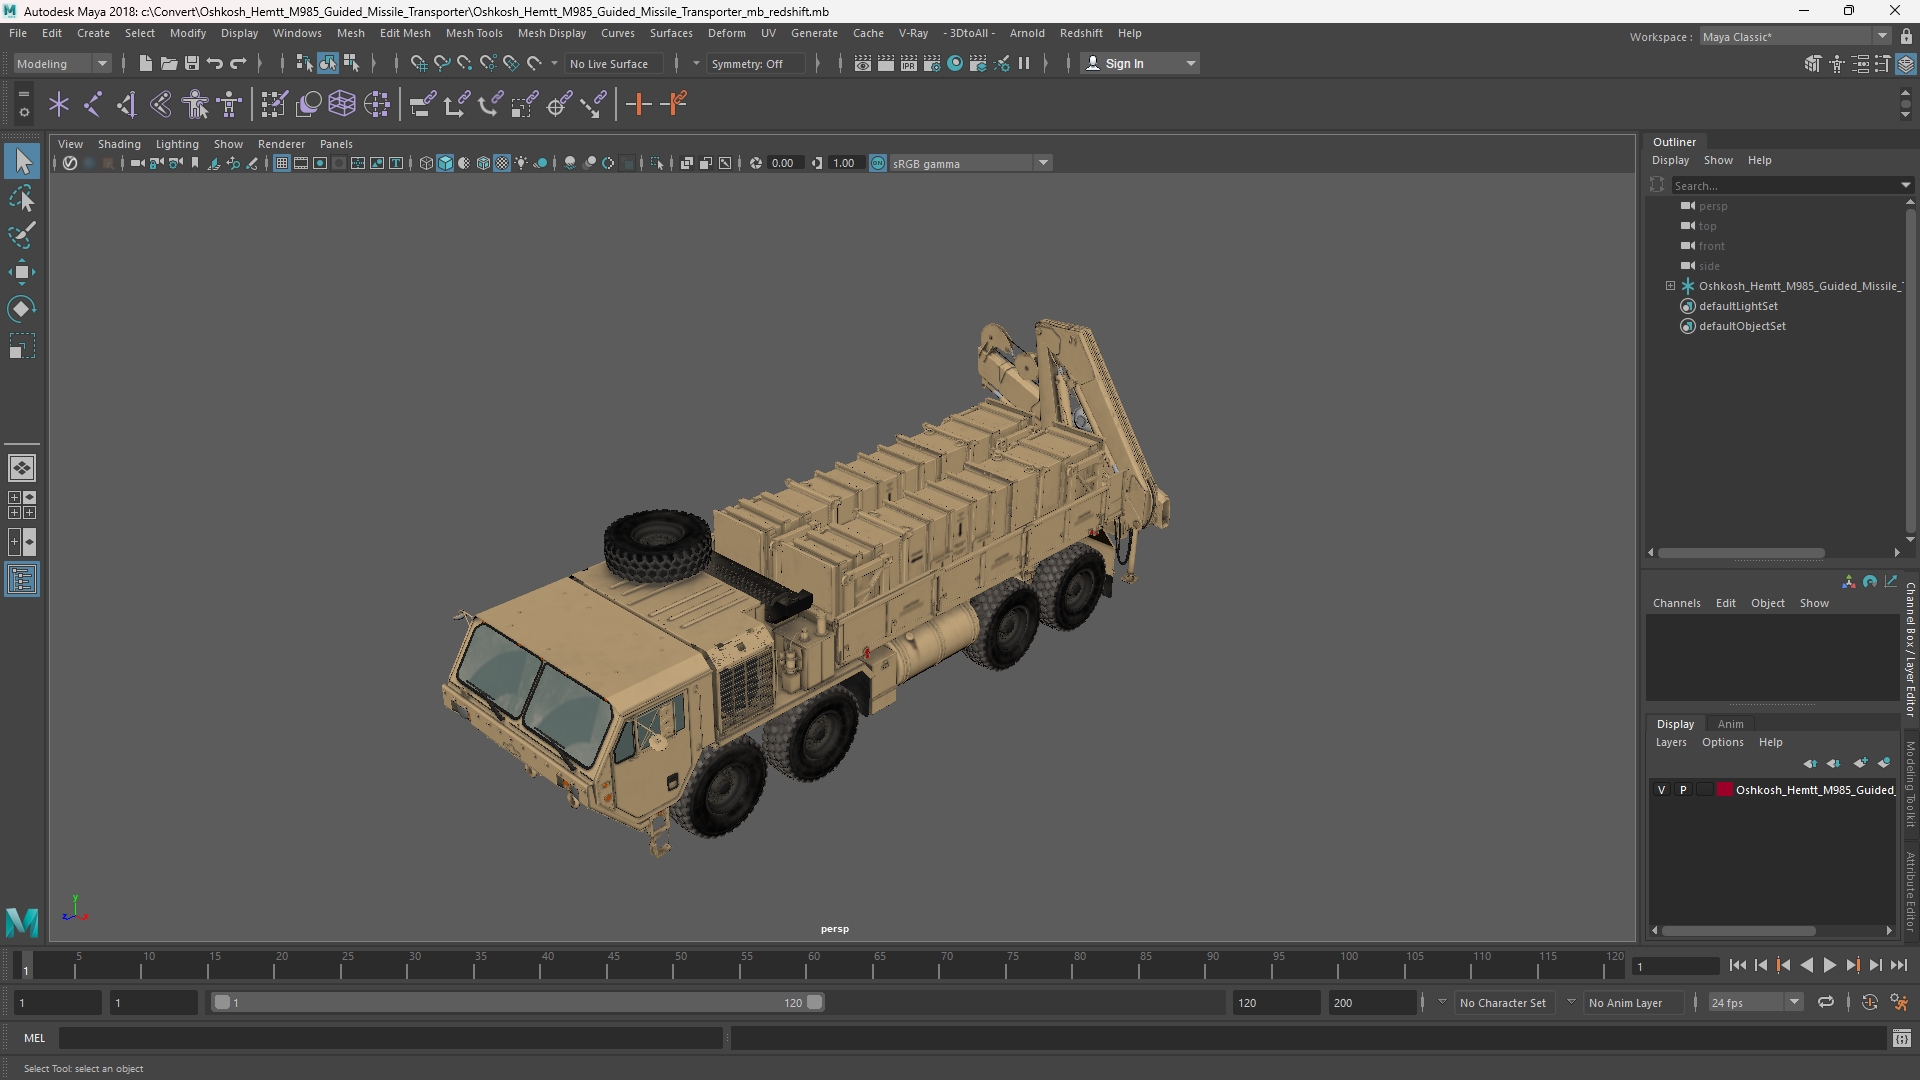Image resolution: width=1920 pixels, height=1080 pixels.
Task: Open Symmetry: Off dropdown
Action: pos(756,63)
